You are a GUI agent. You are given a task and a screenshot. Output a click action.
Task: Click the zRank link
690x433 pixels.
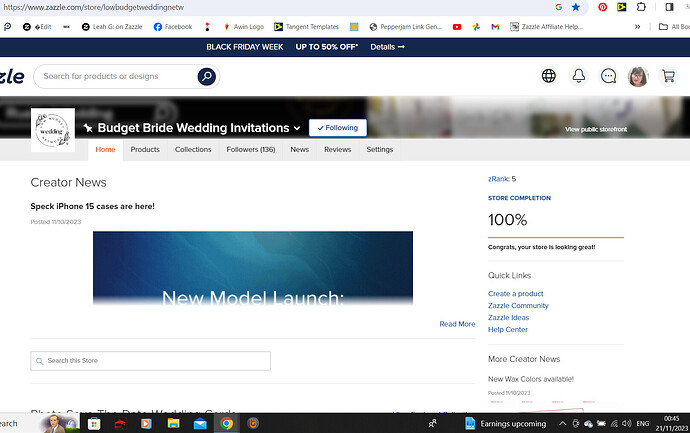coord(499,179)
